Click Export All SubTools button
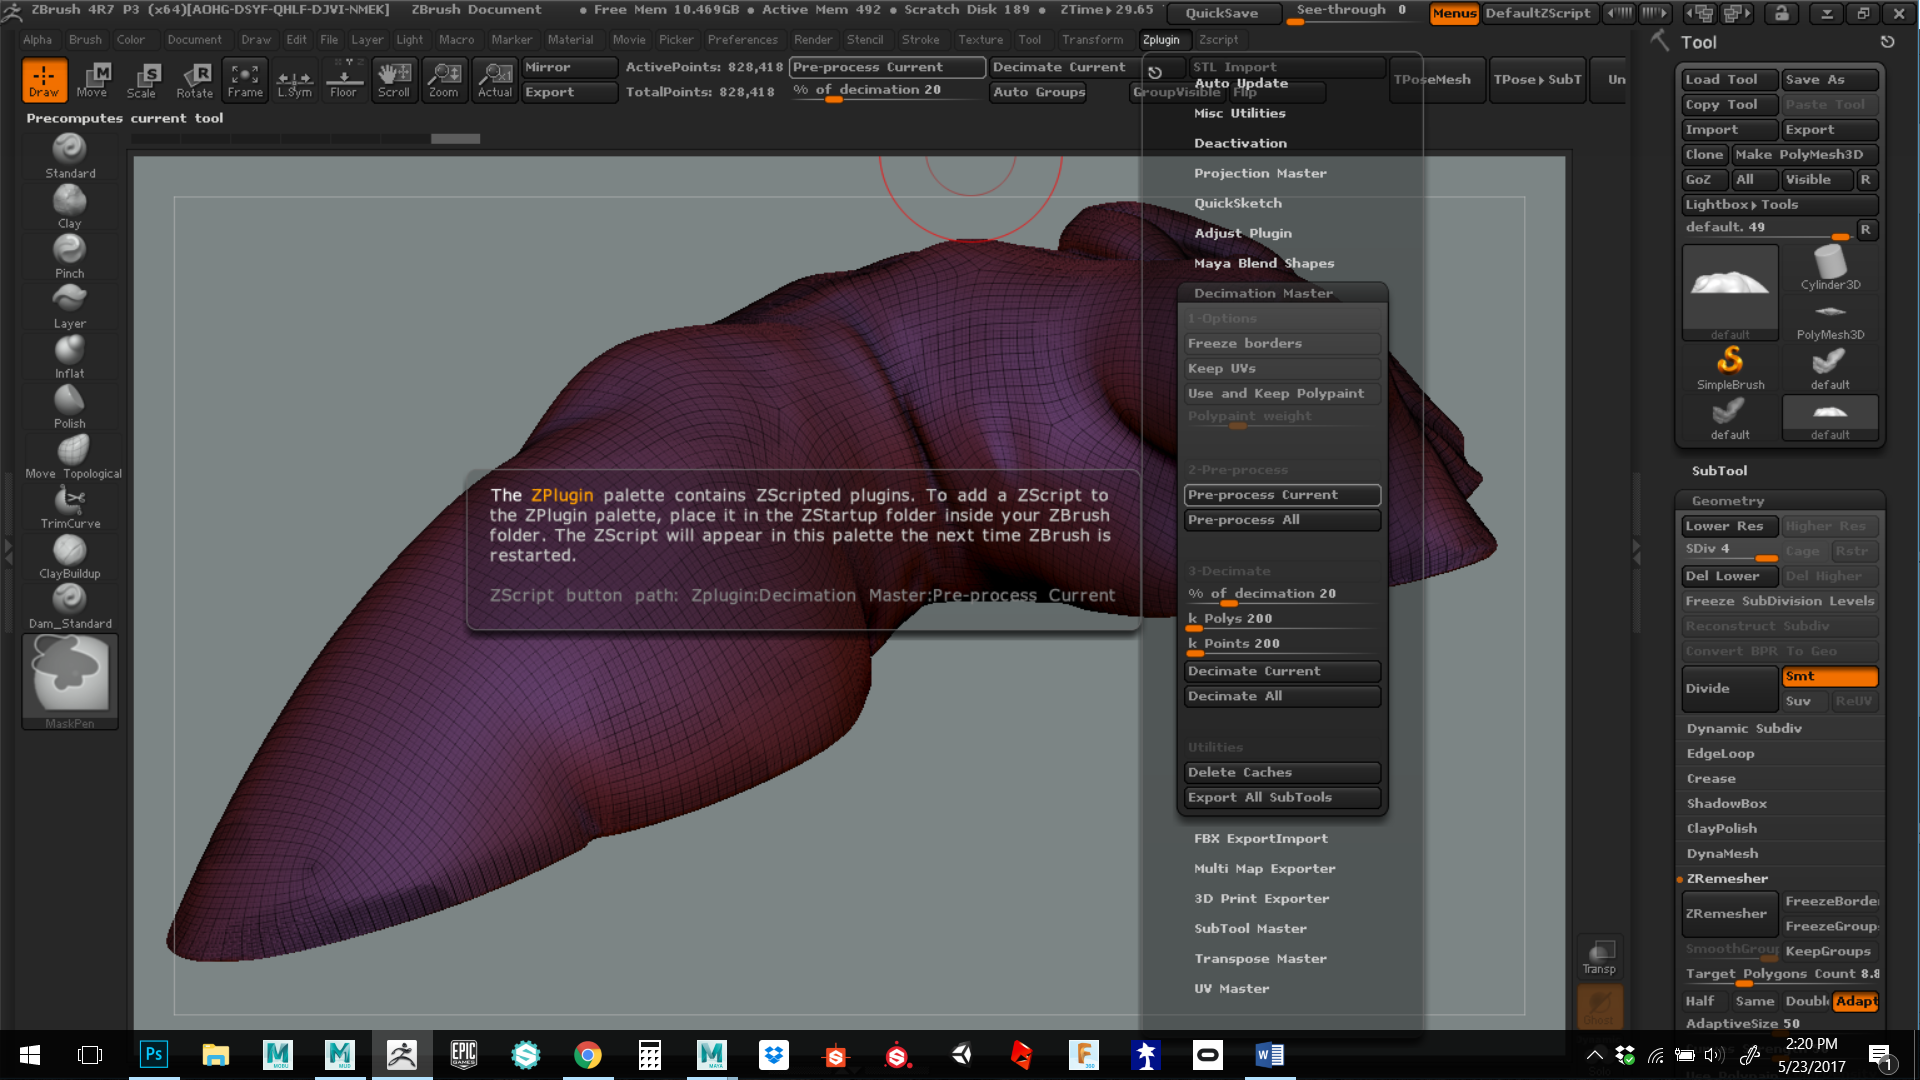1920x1080 pixels. click(x=1282, y=798)
